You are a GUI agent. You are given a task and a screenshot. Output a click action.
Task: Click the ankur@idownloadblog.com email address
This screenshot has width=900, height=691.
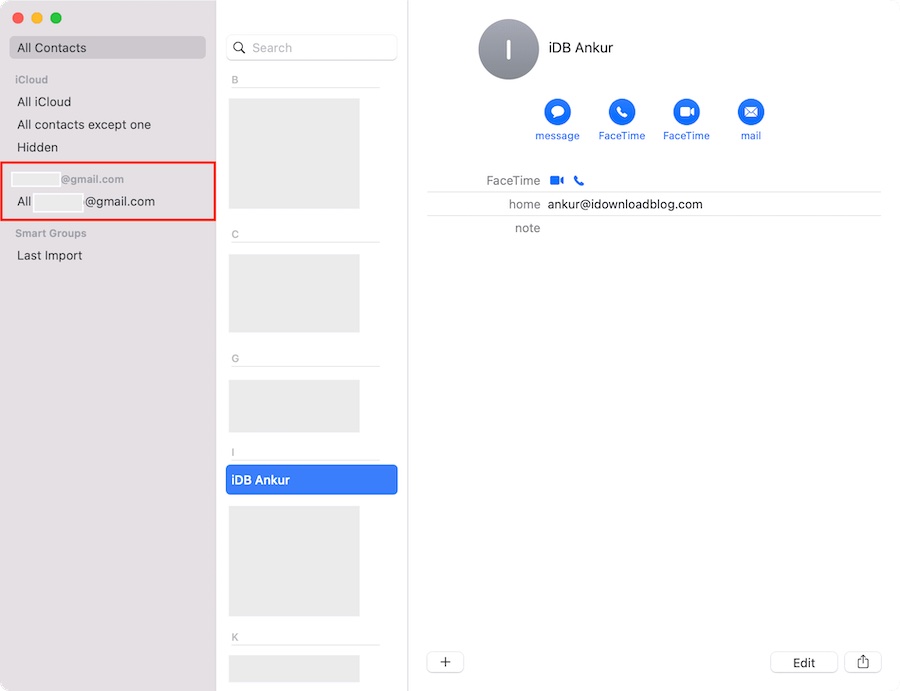[625, 204]
